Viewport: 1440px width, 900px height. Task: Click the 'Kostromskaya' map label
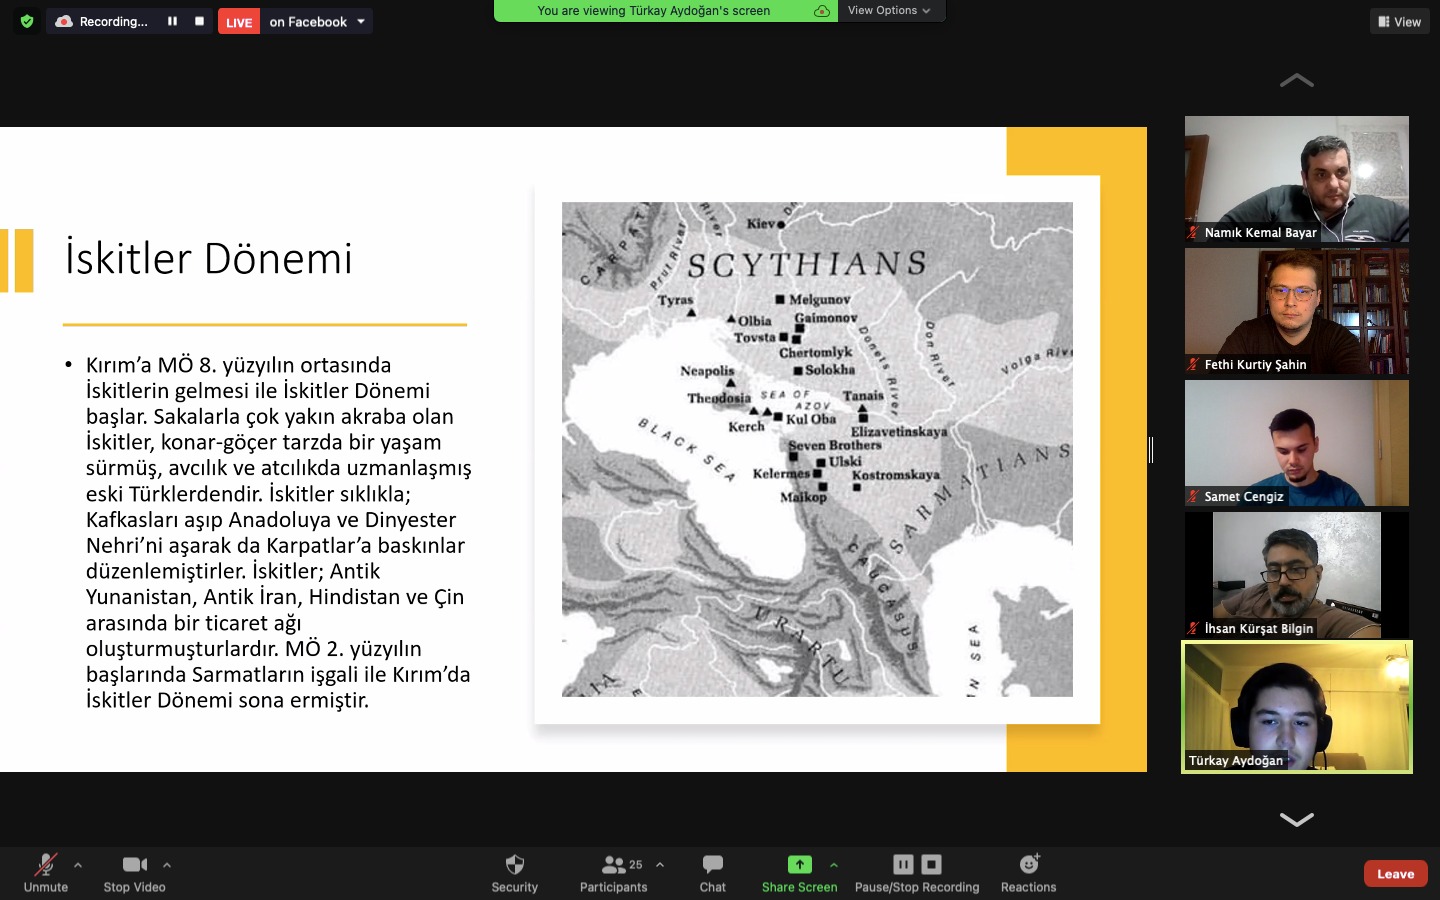pos(896,475)
